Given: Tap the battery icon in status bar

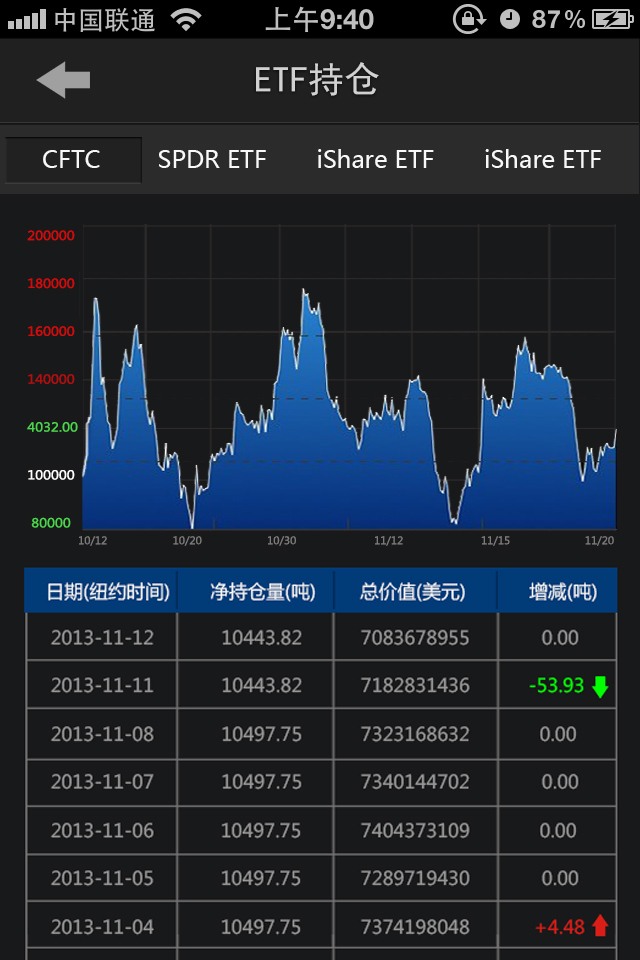Looking at the screenshot, I should [611, 19].
